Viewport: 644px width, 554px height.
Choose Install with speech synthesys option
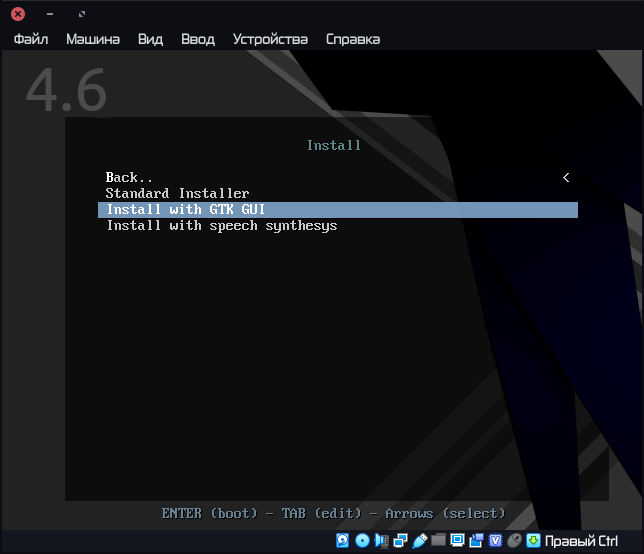pyautogui.click(x=221, y=226)
